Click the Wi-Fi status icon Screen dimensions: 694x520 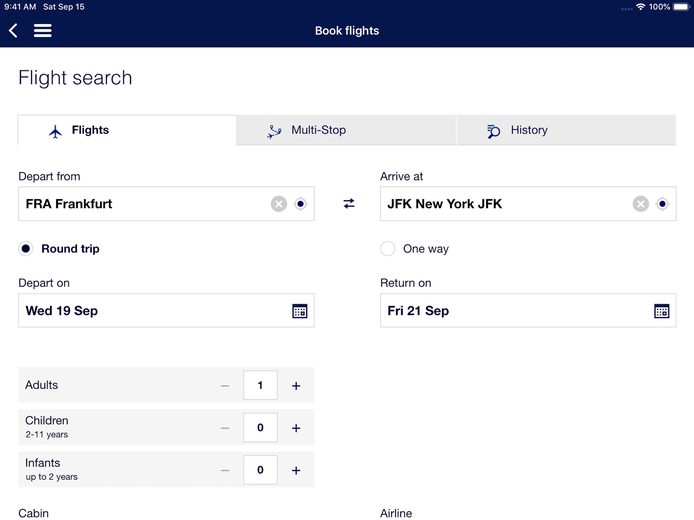coord(640,7)
